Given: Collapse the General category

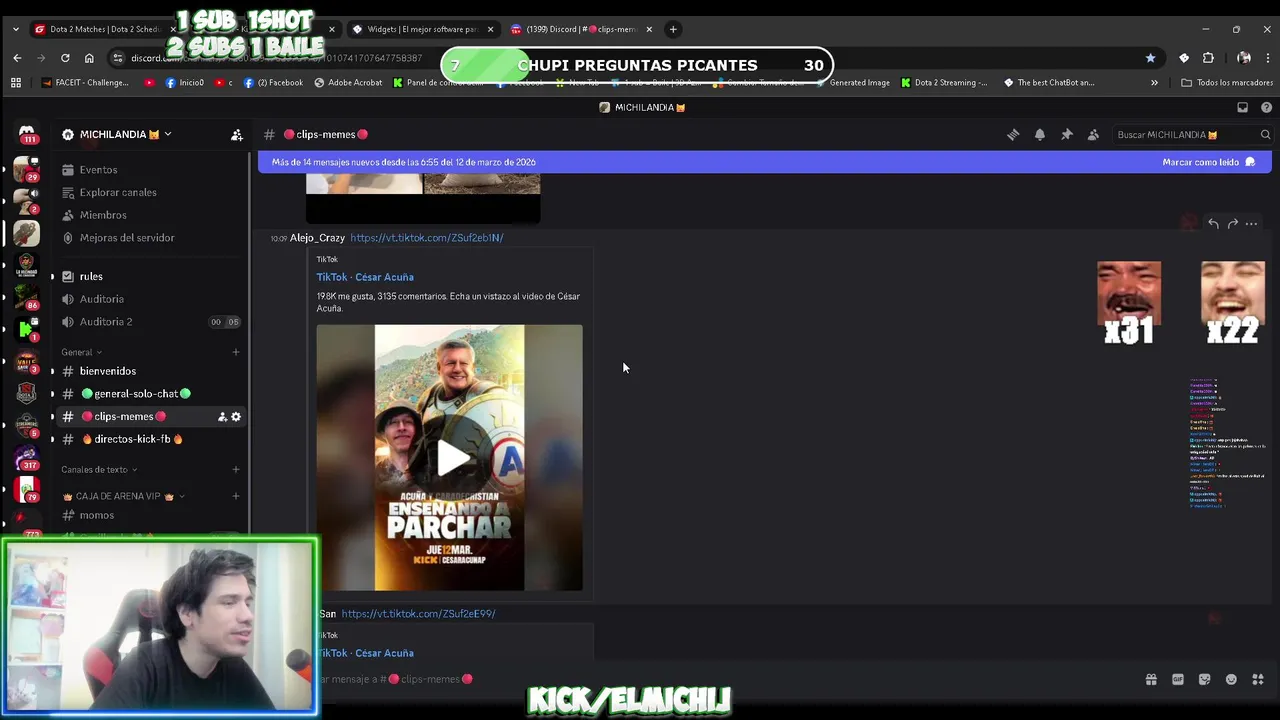Looking at the screenshot, I should click(x=84, y=352).
